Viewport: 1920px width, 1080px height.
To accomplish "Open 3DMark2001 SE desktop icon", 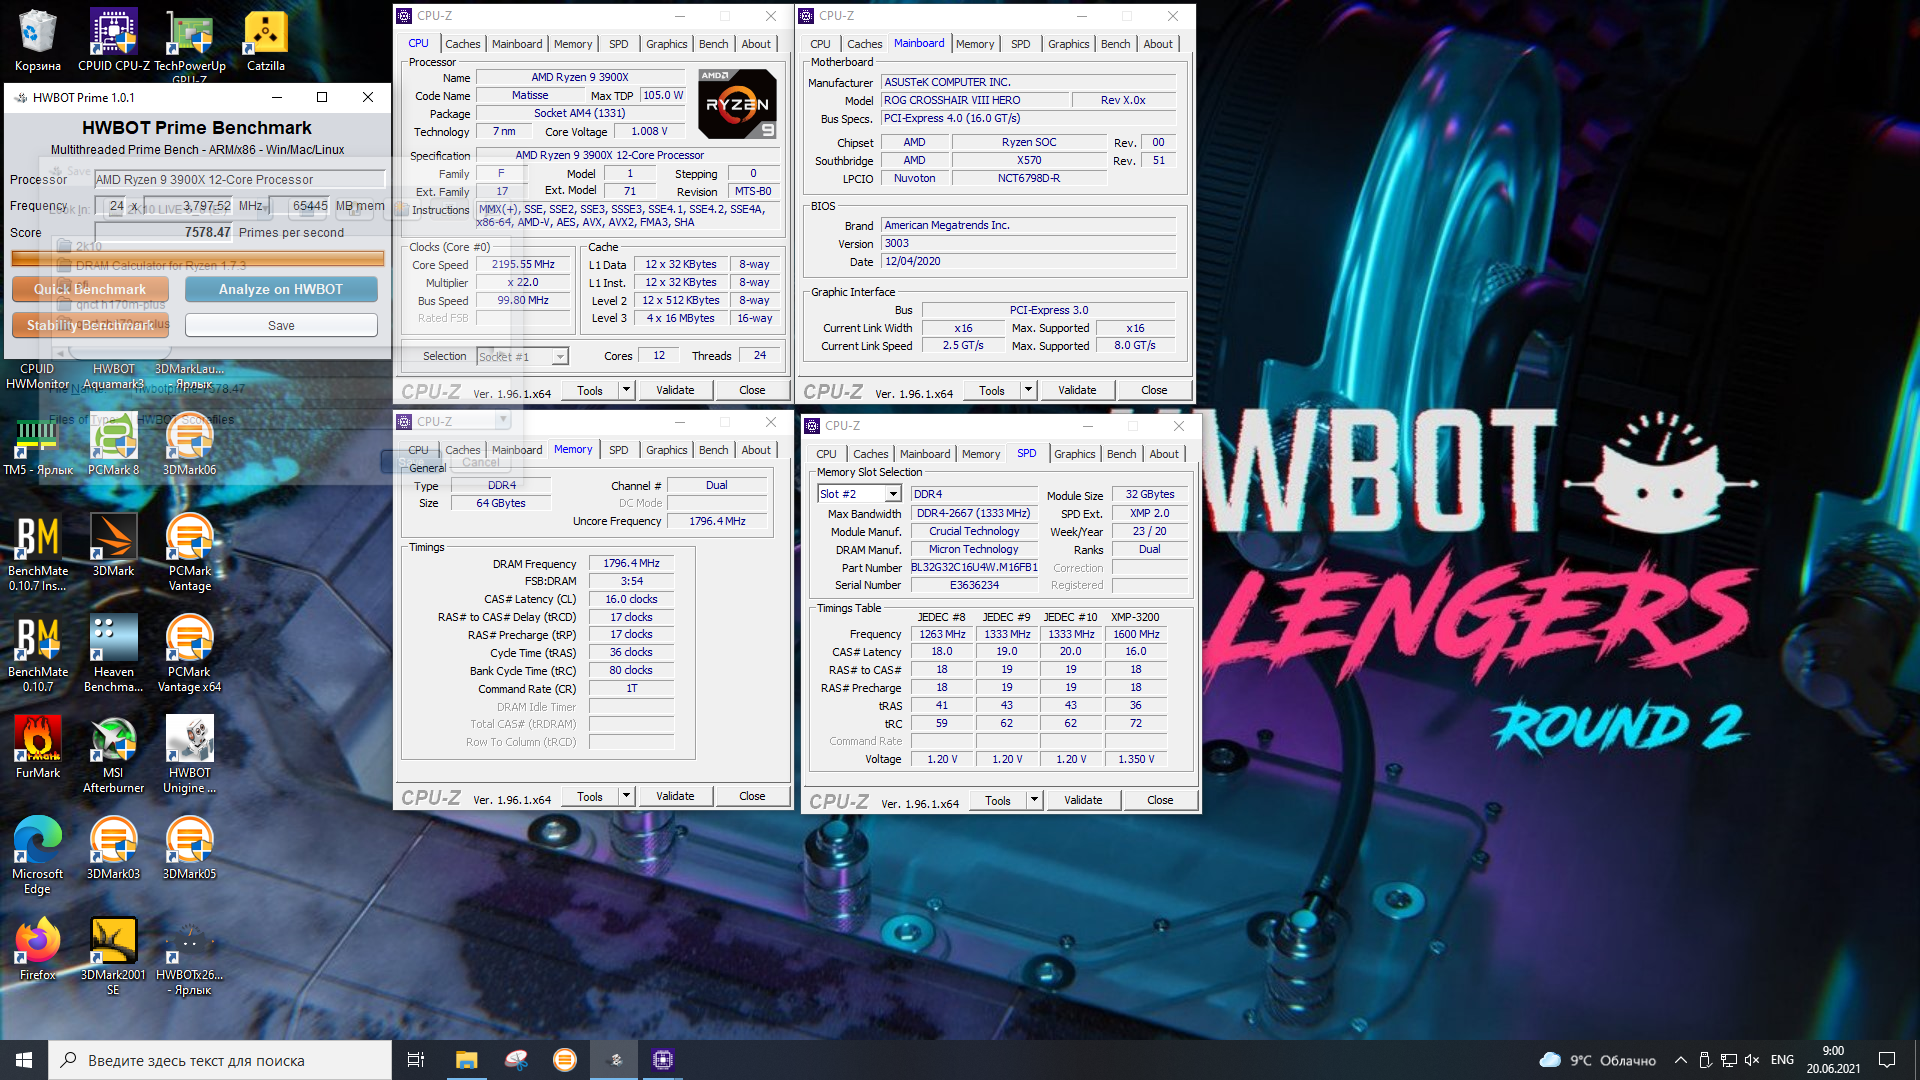I will coord(113,957).
